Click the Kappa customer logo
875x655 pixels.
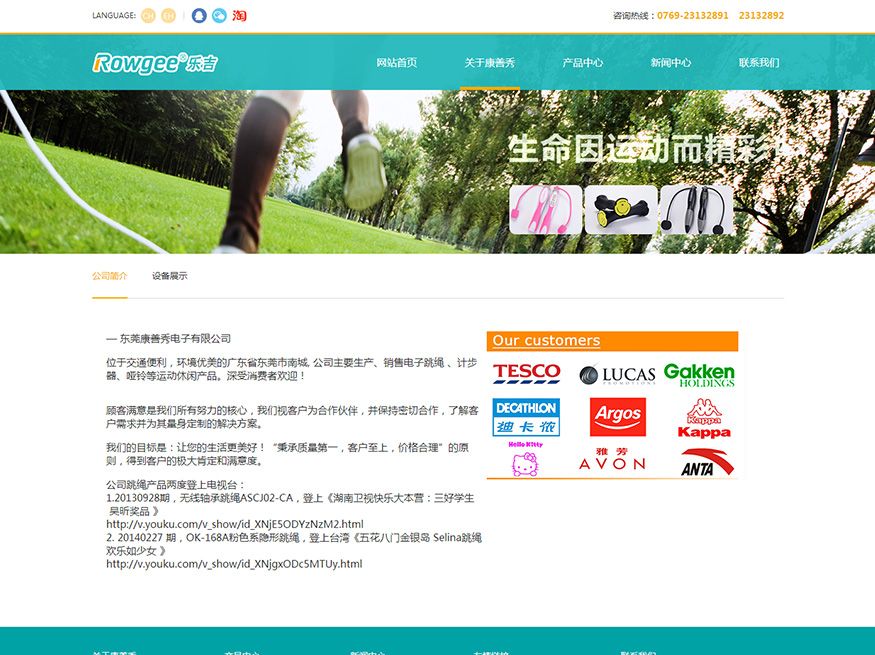pyautogui.click(x=704, y=418)
